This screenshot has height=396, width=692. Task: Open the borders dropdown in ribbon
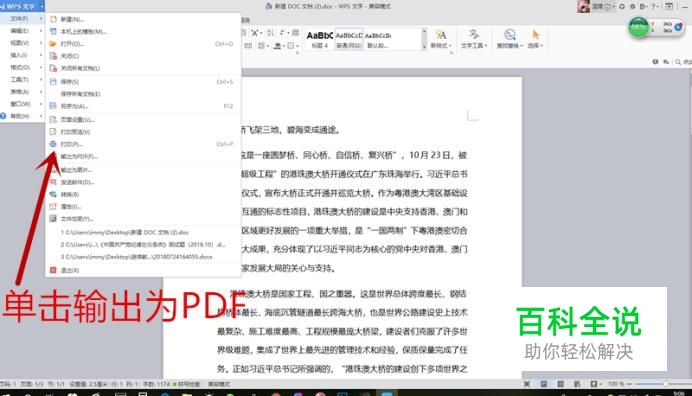pyautogui.click(x=292, y=45)
